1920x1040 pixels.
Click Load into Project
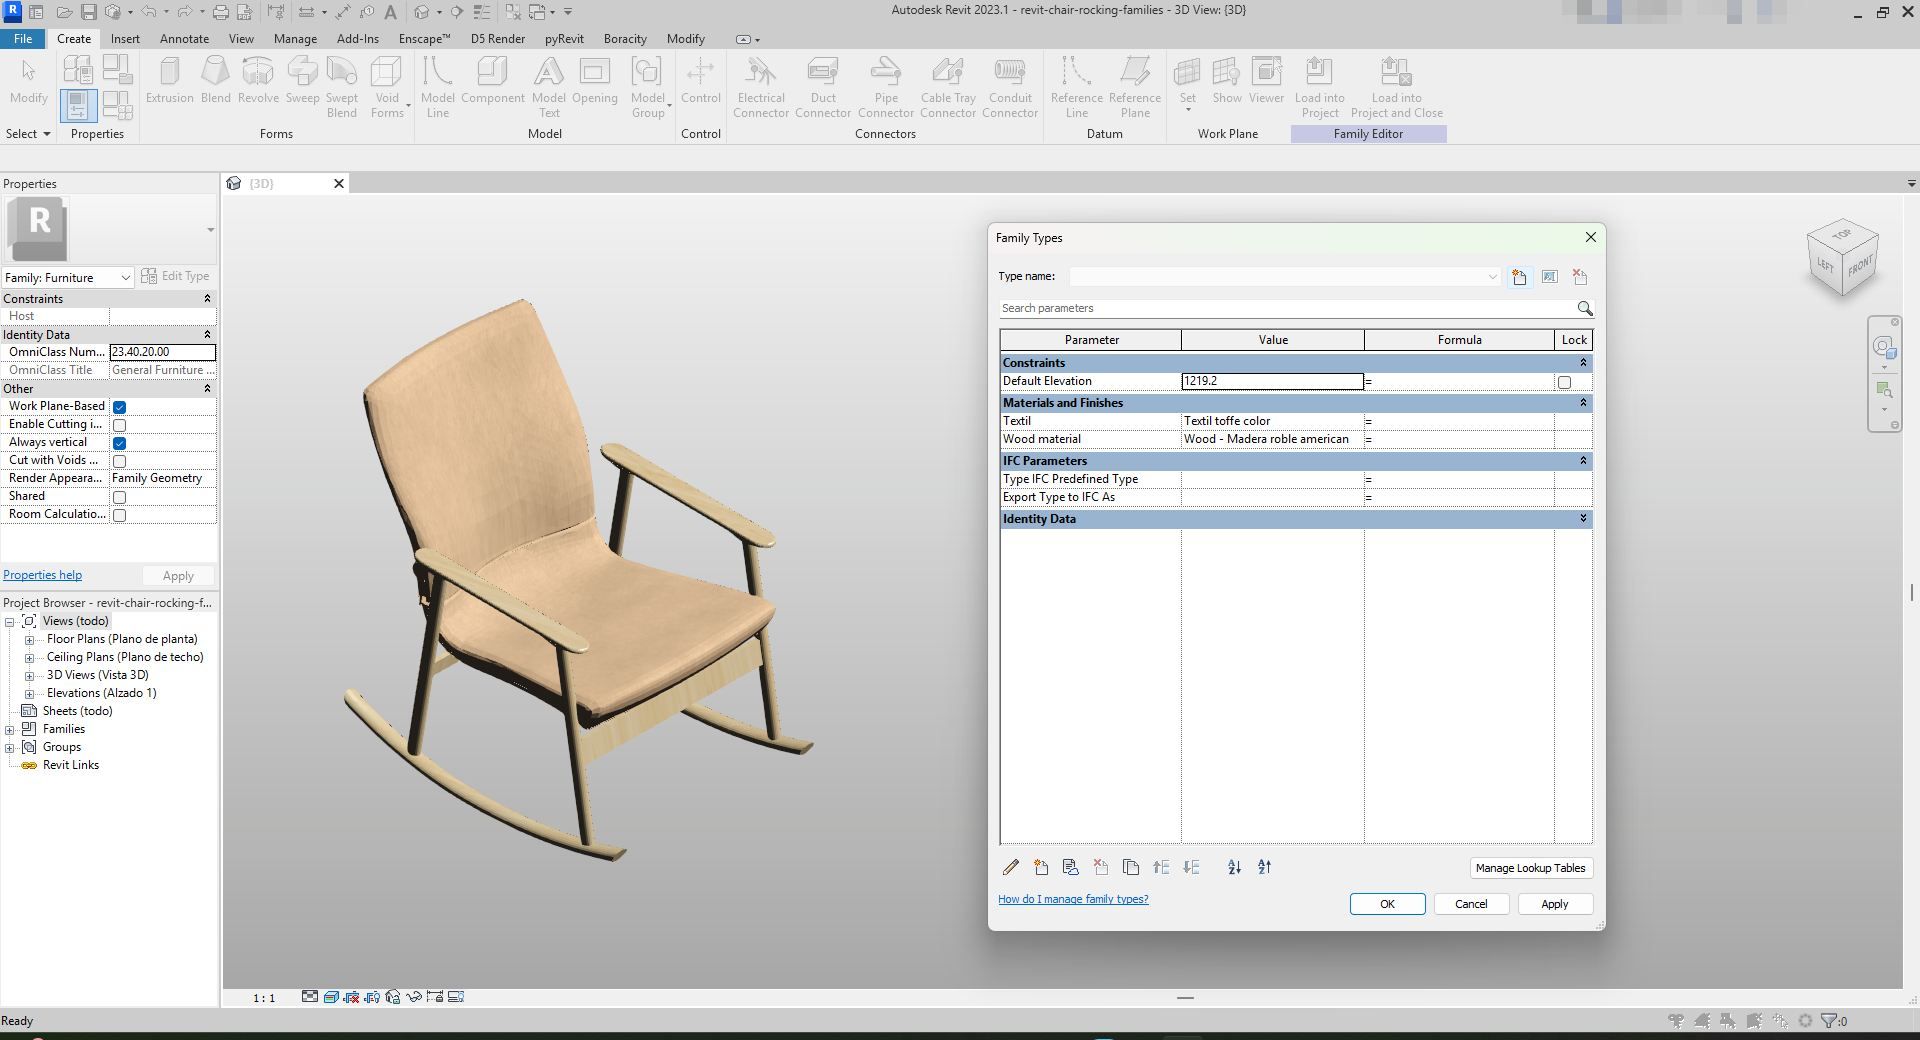click(1320, 87)
